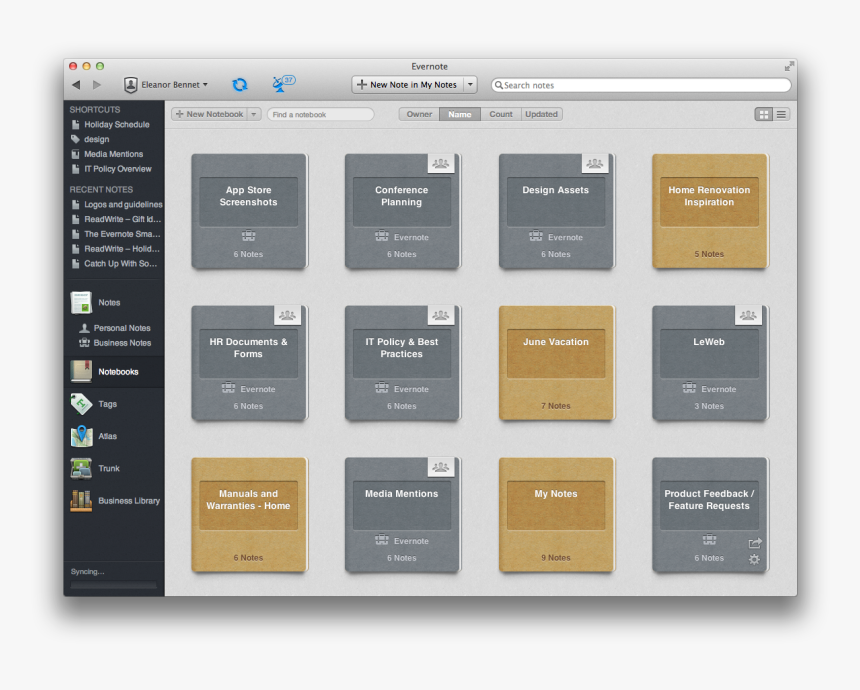The height and width of the screenshot is (690, 860).
Task: Switch notebooks to list view
Action: tap(782, 114)
